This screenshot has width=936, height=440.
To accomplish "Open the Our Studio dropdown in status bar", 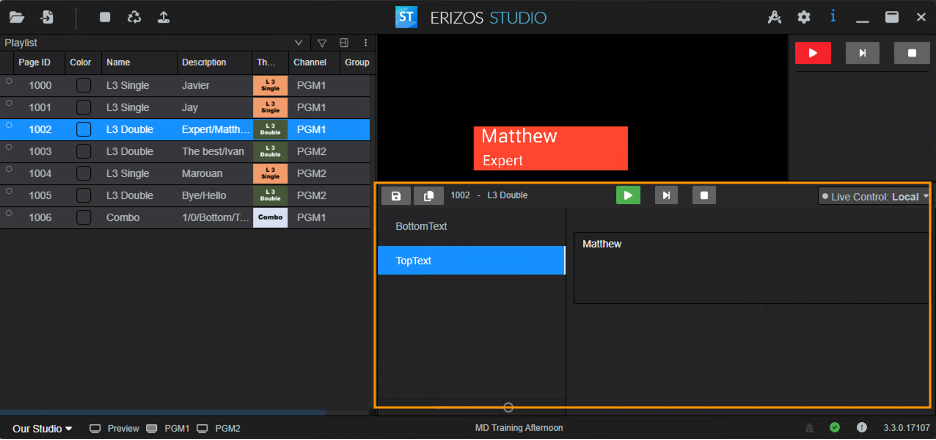I will (42, 429).
